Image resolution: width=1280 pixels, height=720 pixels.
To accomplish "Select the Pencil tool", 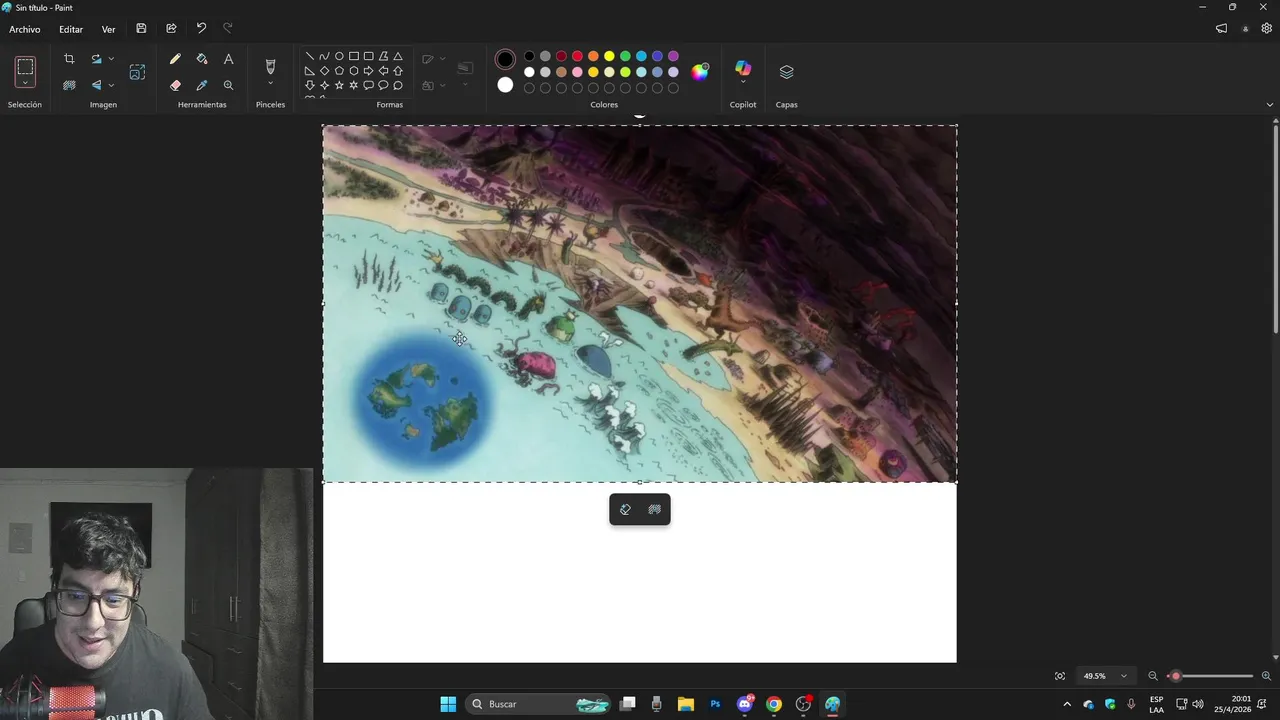I will pos(175,59).
